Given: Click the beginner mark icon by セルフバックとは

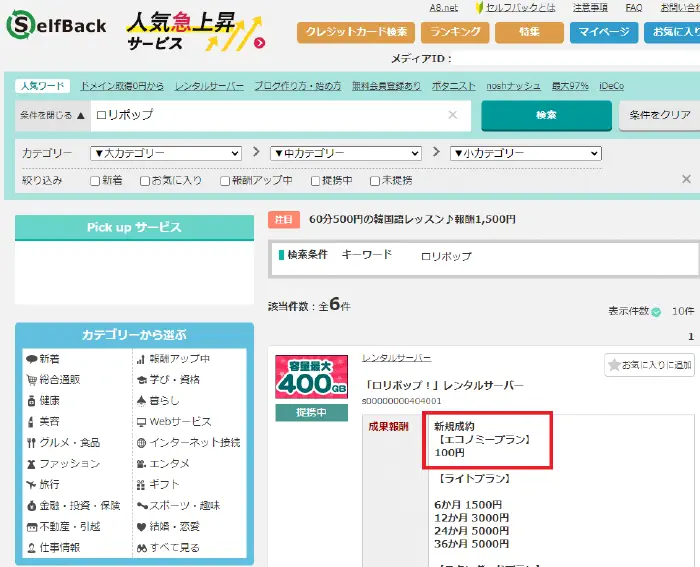Looking at the screenshot, I should [479, 8].
